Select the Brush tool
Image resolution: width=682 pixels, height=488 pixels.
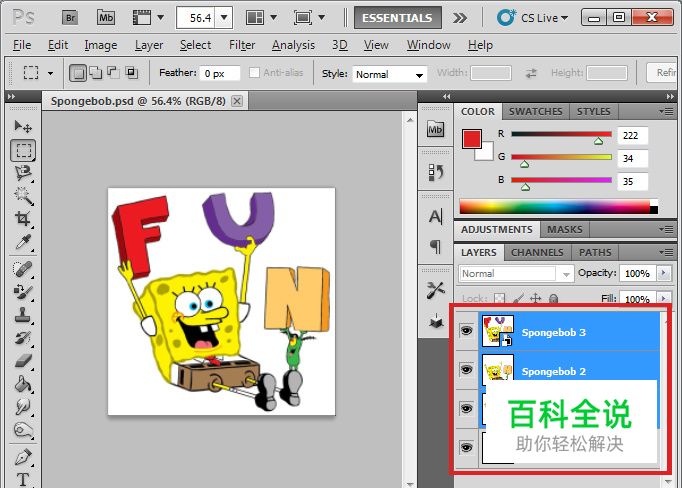tap(23, 291)
